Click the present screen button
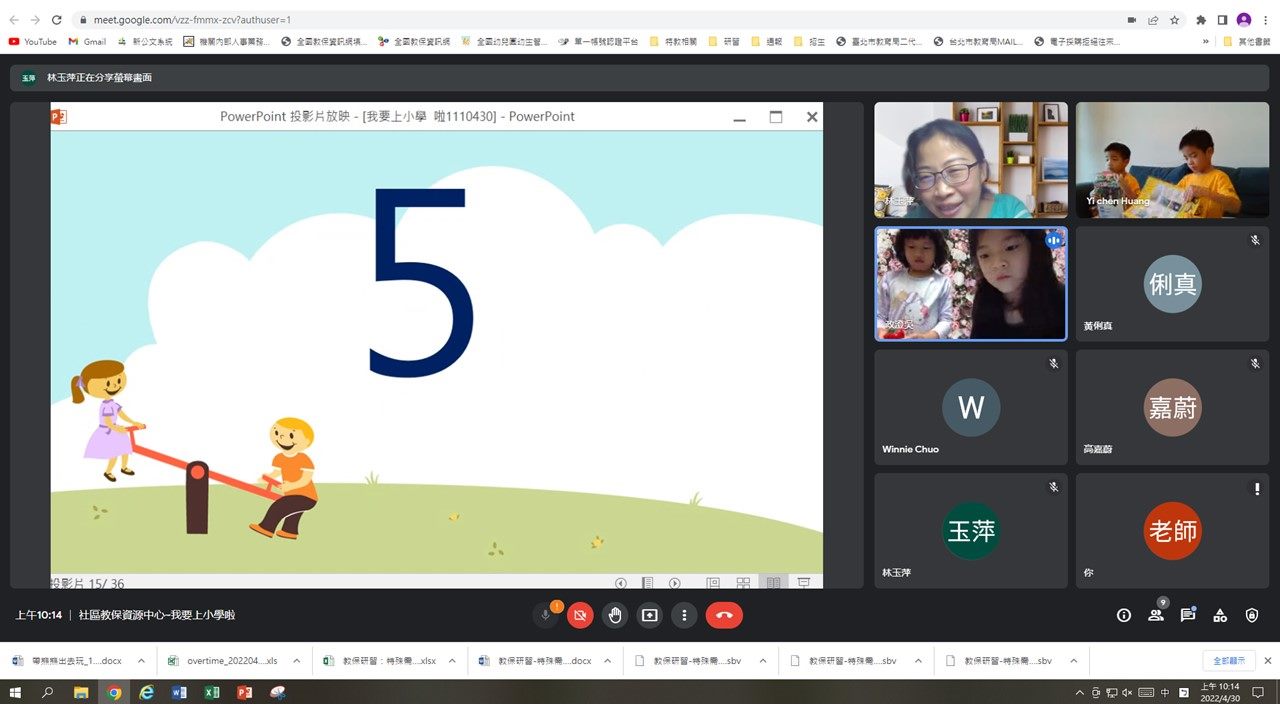This screenshot has width=1280, height=720. [x=650, y=616]
